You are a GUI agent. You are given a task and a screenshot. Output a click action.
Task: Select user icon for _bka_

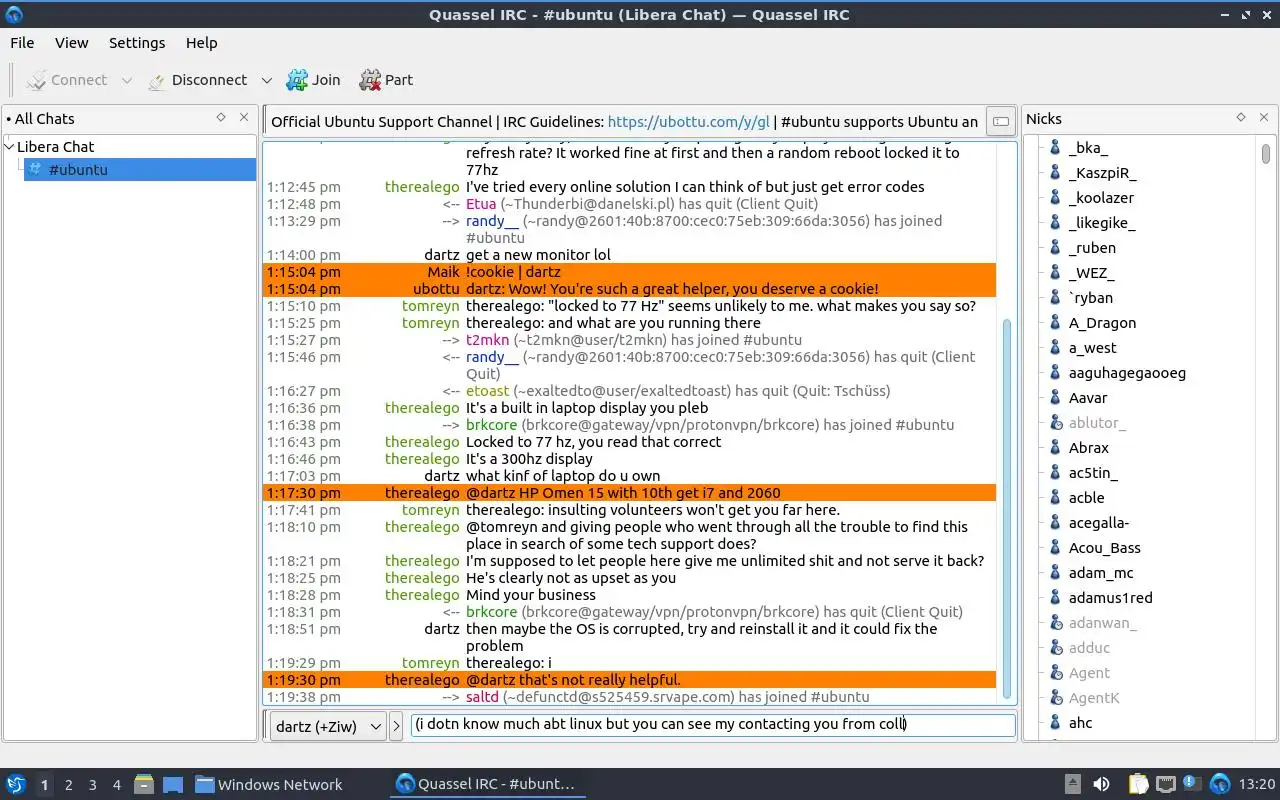(1054, 148)
